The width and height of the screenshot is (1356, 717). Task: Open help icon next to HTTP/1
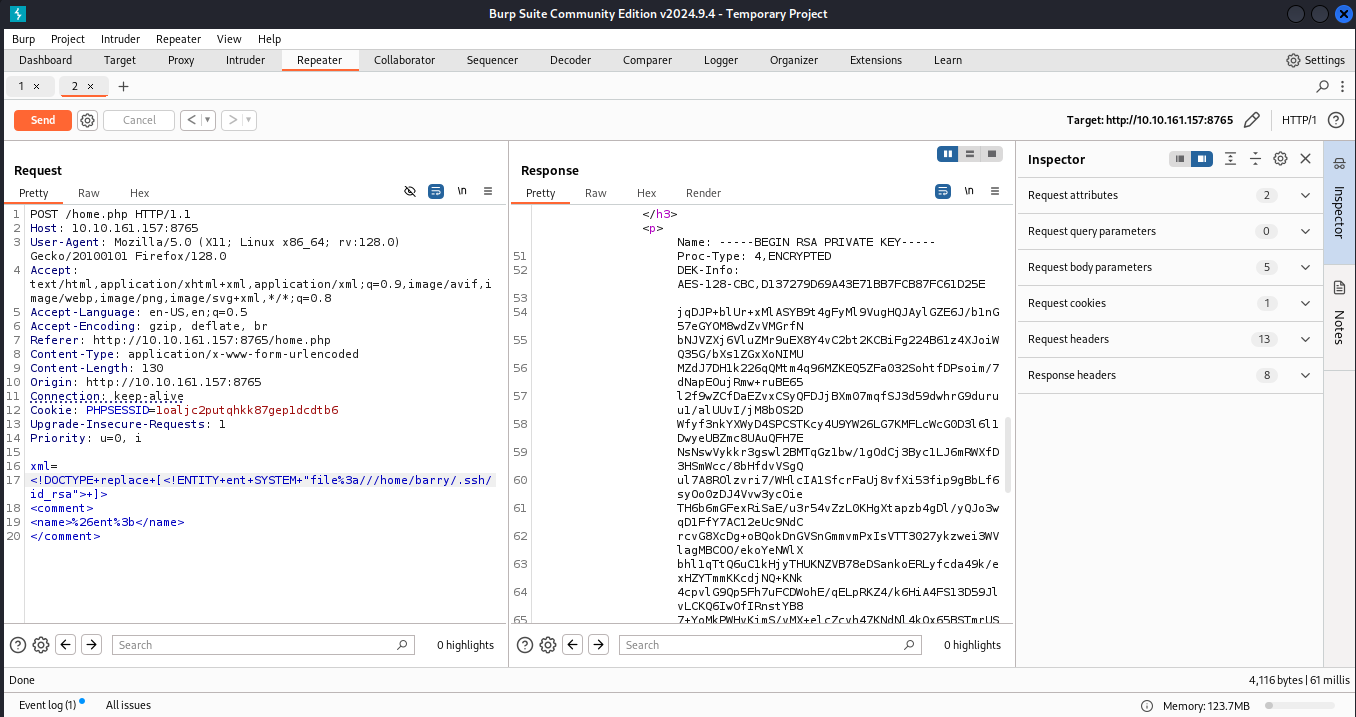click(x=1335, y=120)
